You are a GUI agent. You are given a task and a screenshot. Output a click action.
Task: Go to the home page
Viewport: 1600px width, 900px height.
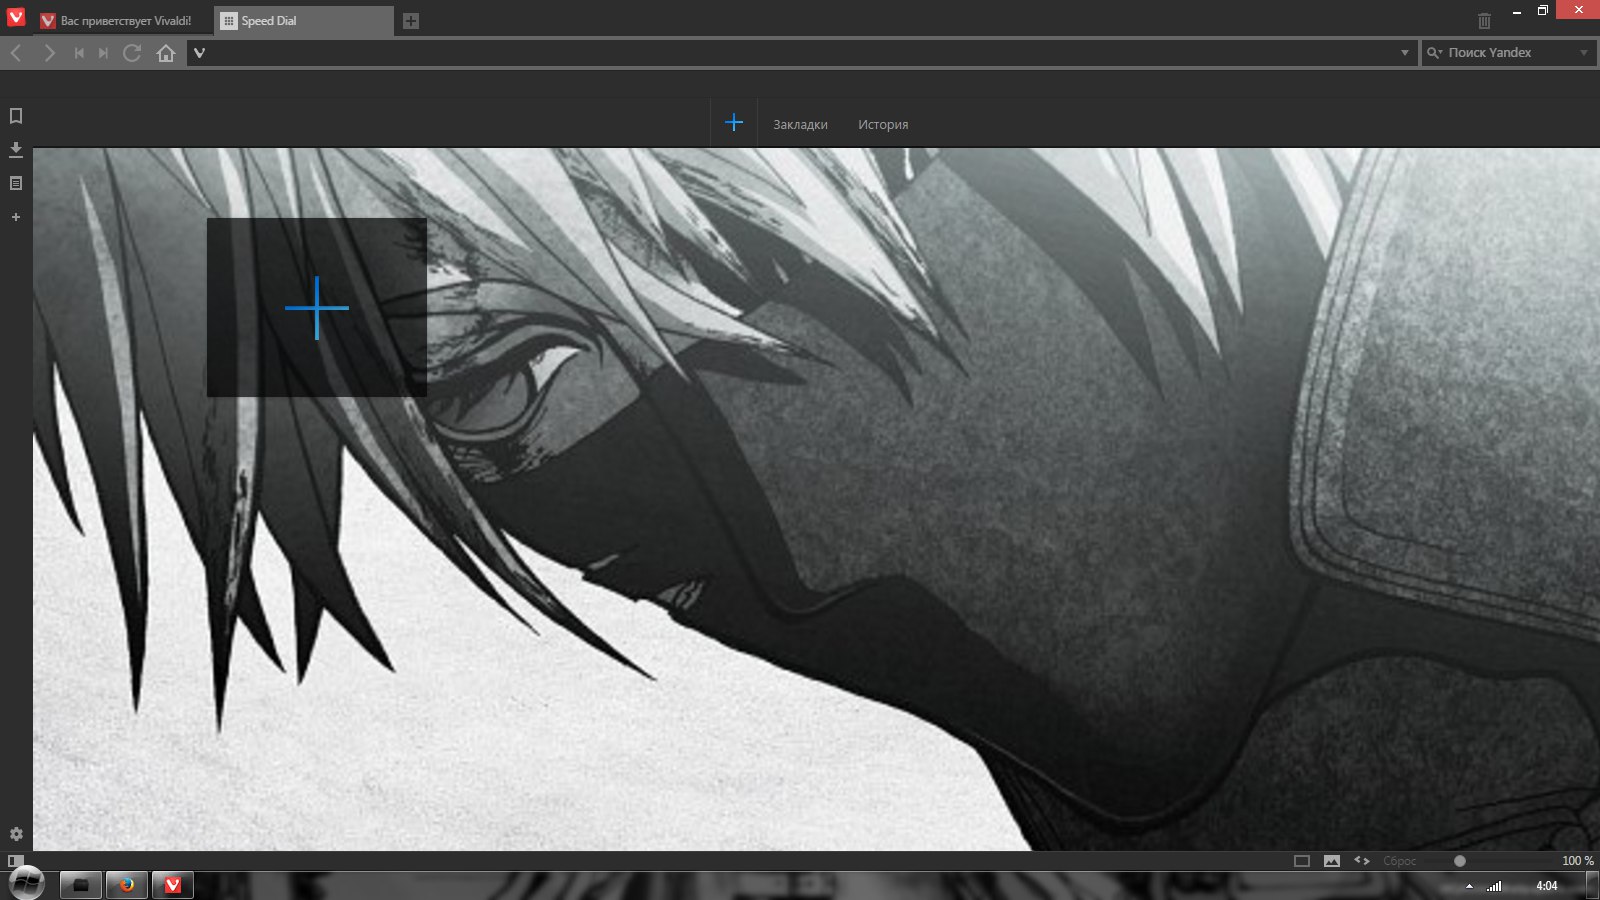166,53
